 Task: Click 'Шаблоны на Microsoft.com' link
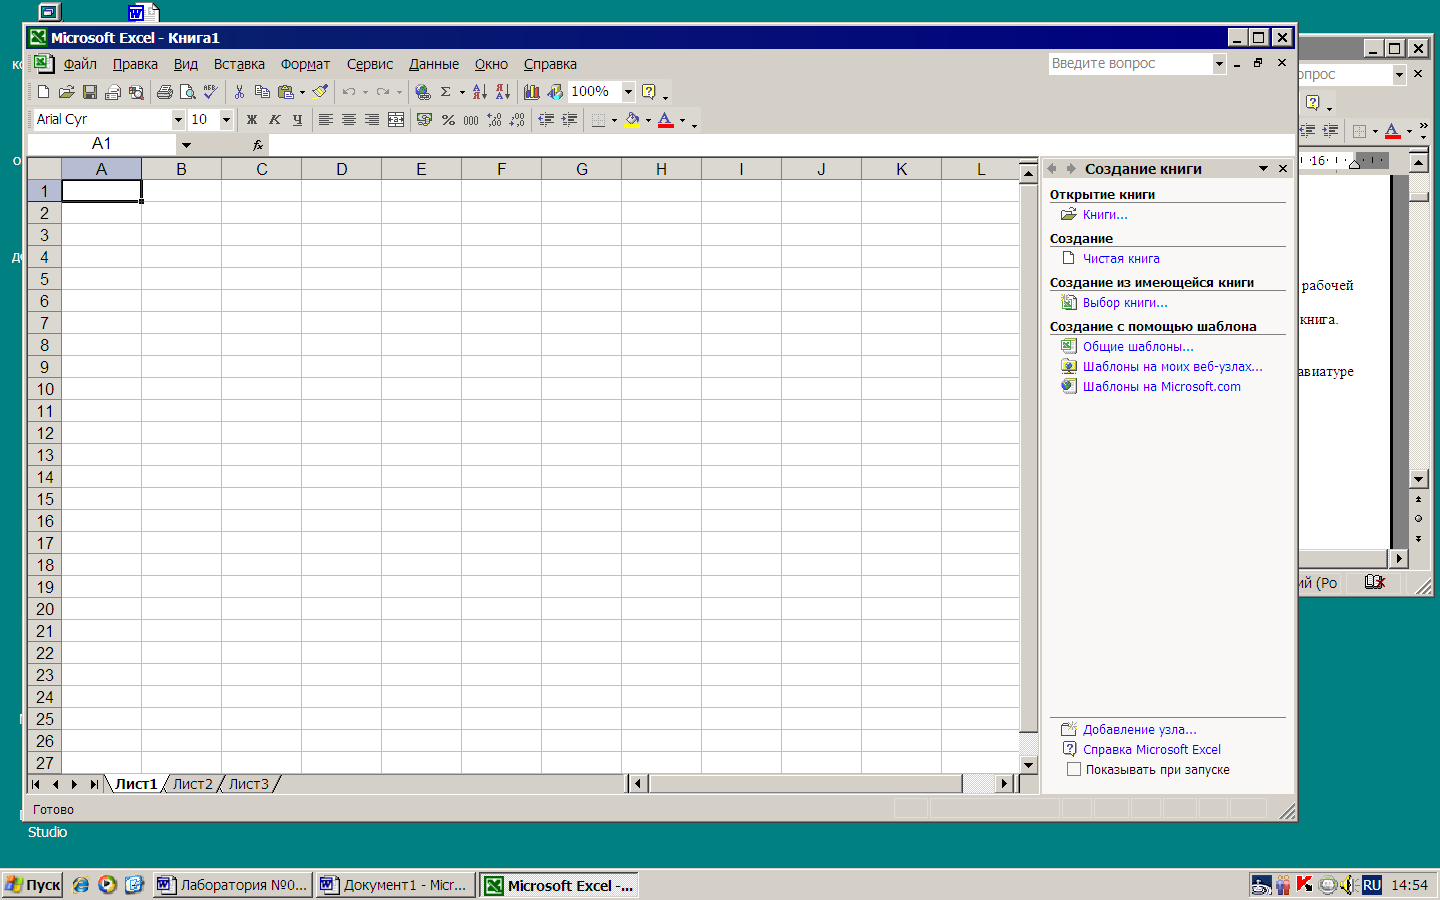point(1162,387)
